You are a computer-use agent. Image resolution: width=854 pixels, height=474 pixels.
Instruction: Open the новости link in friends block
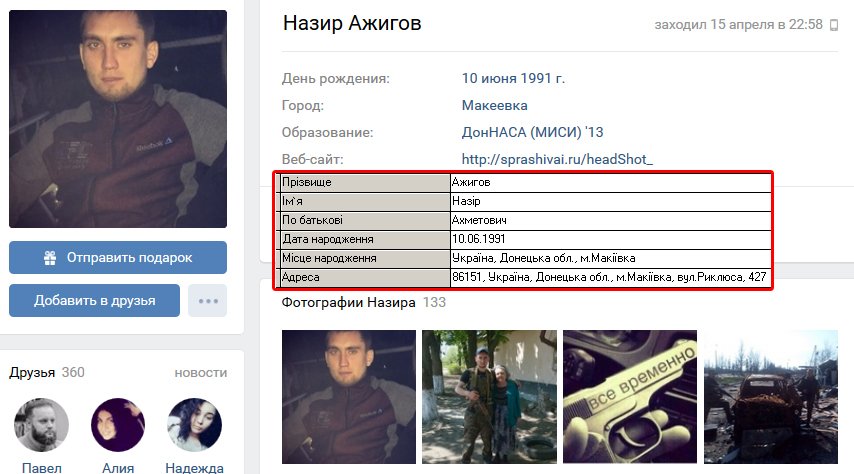point(200,373)
